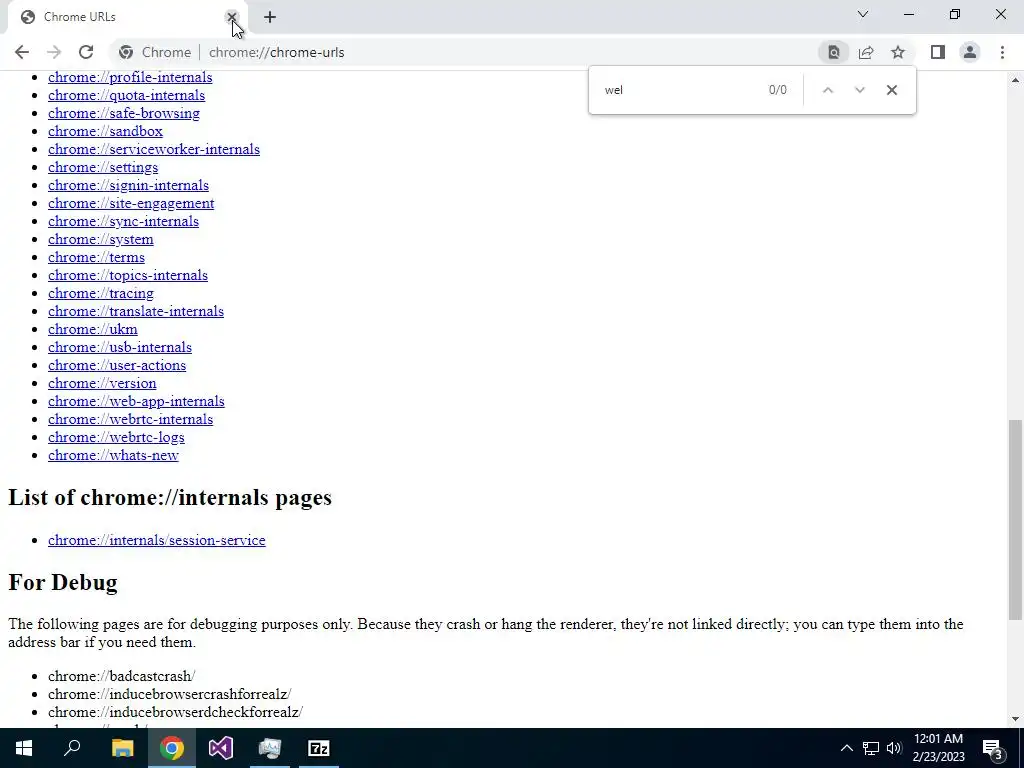Open 7-Zip from the taskbar

click(x=319, y=748)
